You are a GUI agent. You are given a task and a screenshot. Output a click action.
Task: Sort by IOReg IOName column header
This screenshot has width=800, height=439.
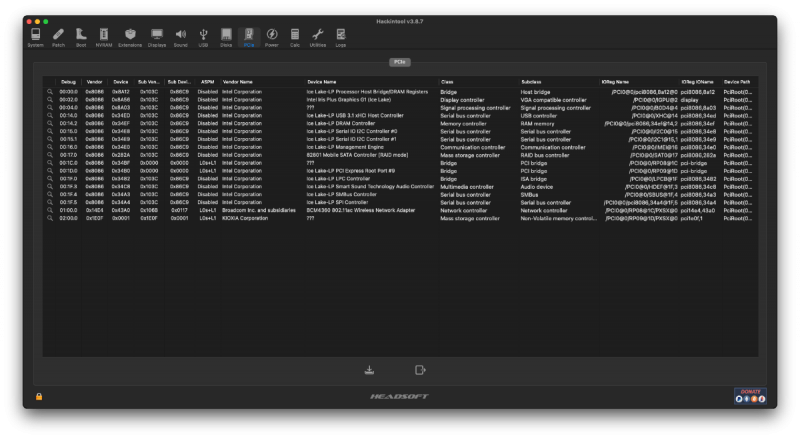point(700,82)
